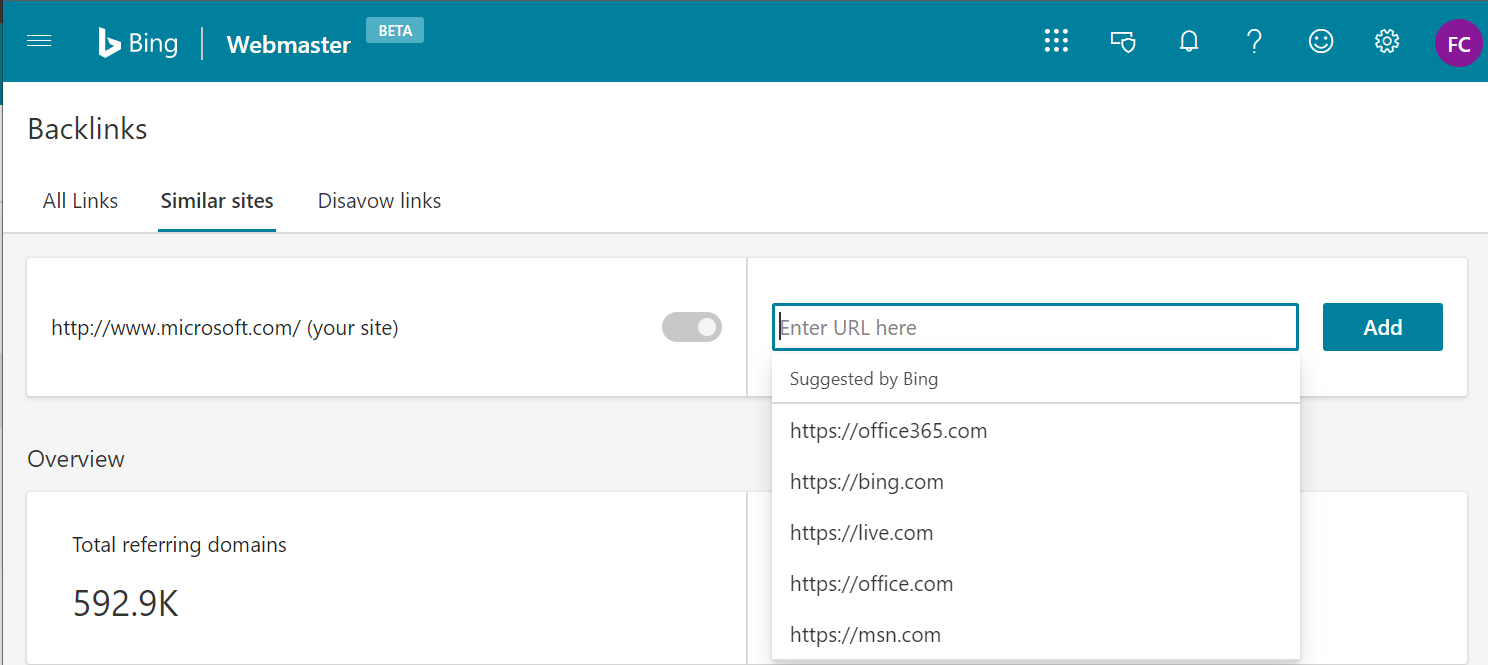Click the Backlinks page heading
The height and width of the screenshot is (665, 1488).
coord(86,128)
